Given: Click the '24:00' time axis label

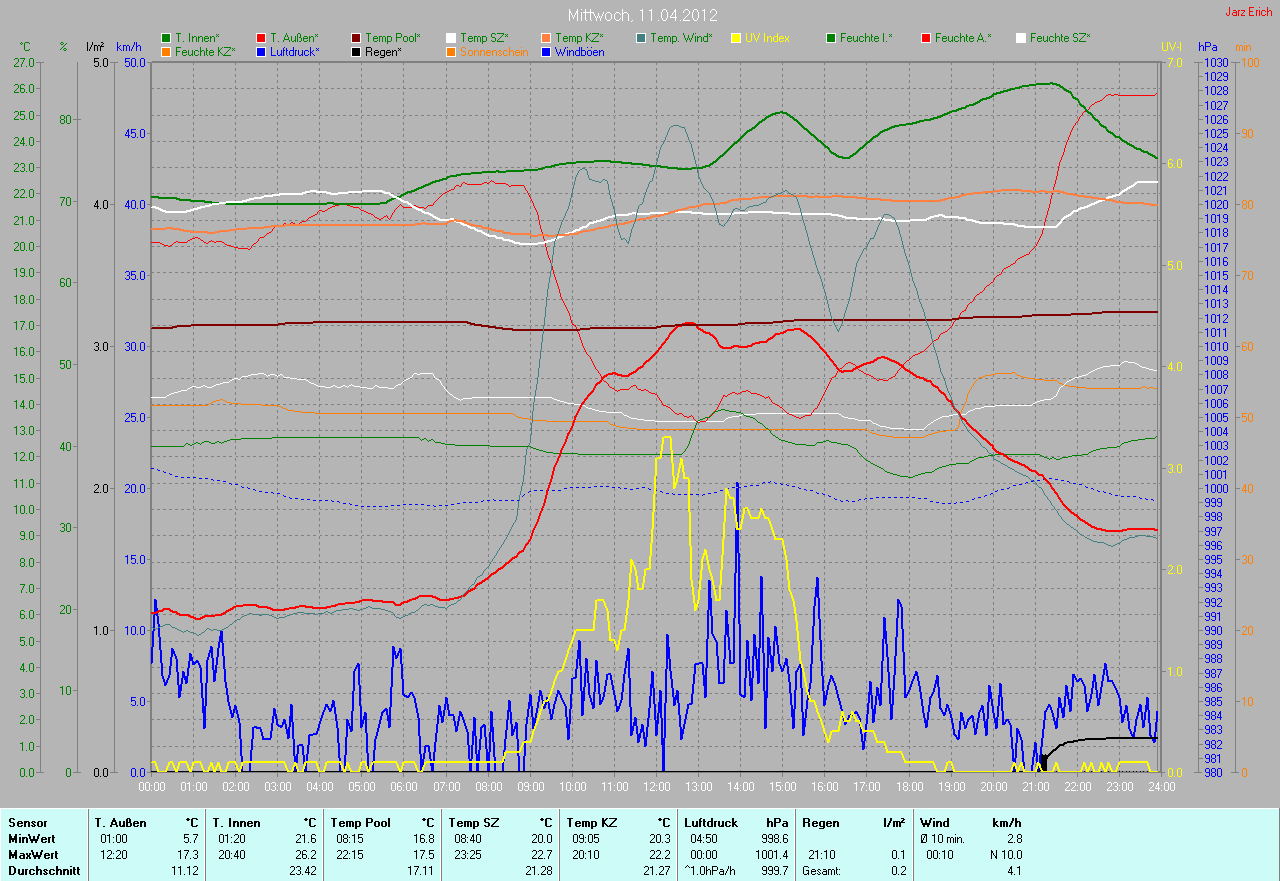Looking at the screenshot, I should click(x=1160, y=787).
